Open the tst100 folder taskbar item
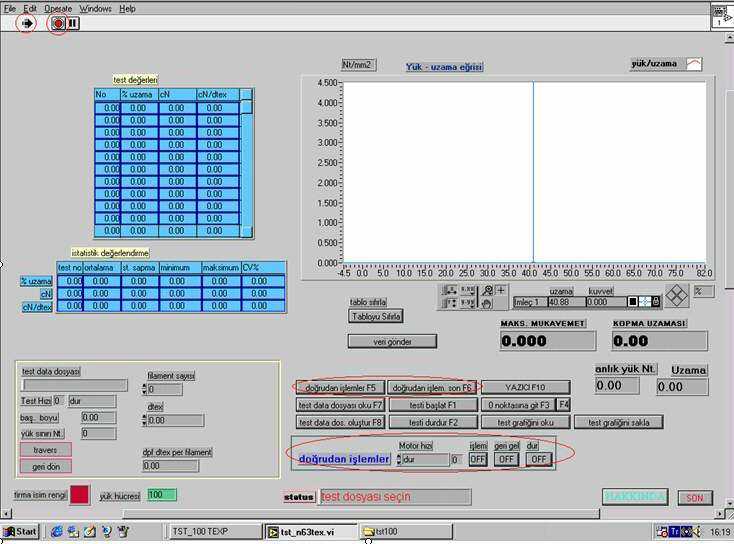This screenshot has width=734, height=544. (x=406, y=531)
